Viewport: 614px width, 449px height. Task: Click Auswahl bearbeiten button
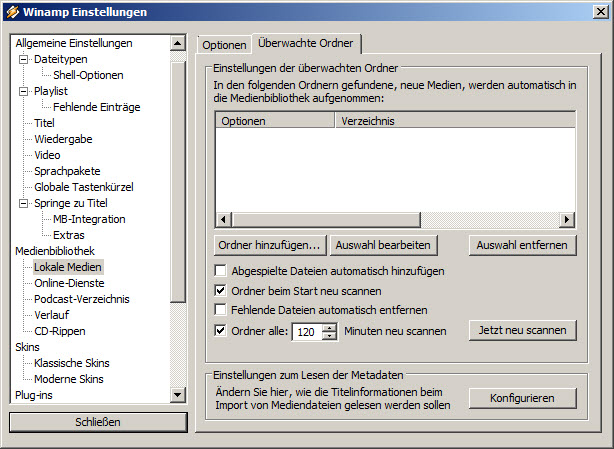tap(383, 245)
